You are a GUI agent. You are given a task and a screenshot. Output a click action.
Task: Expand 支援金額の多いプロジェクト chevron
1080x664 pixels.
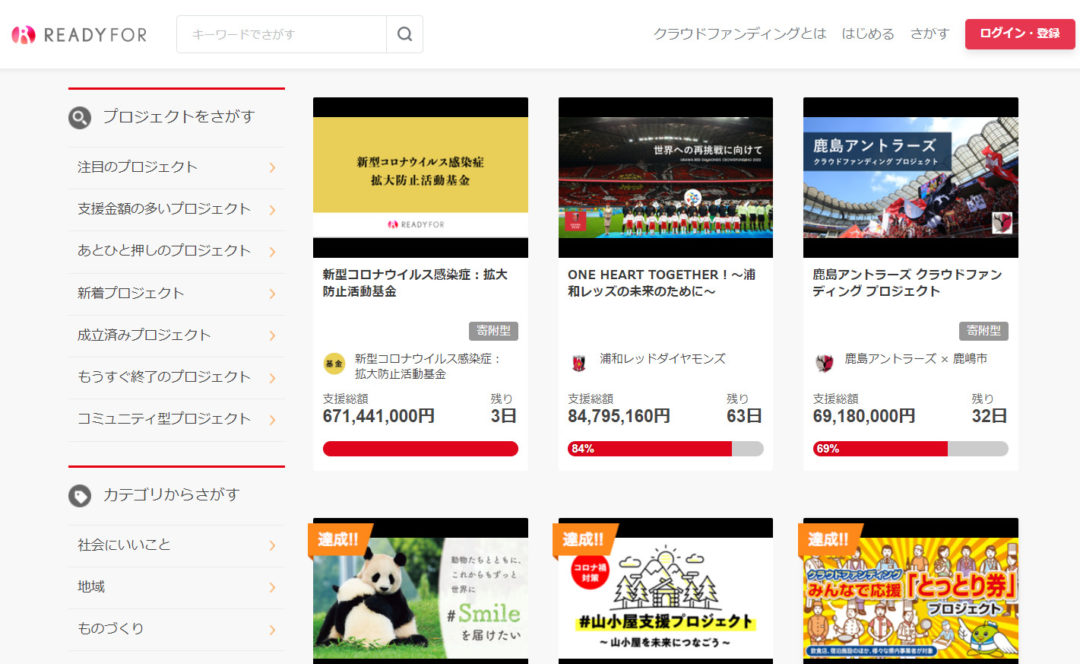coord(273,209)
